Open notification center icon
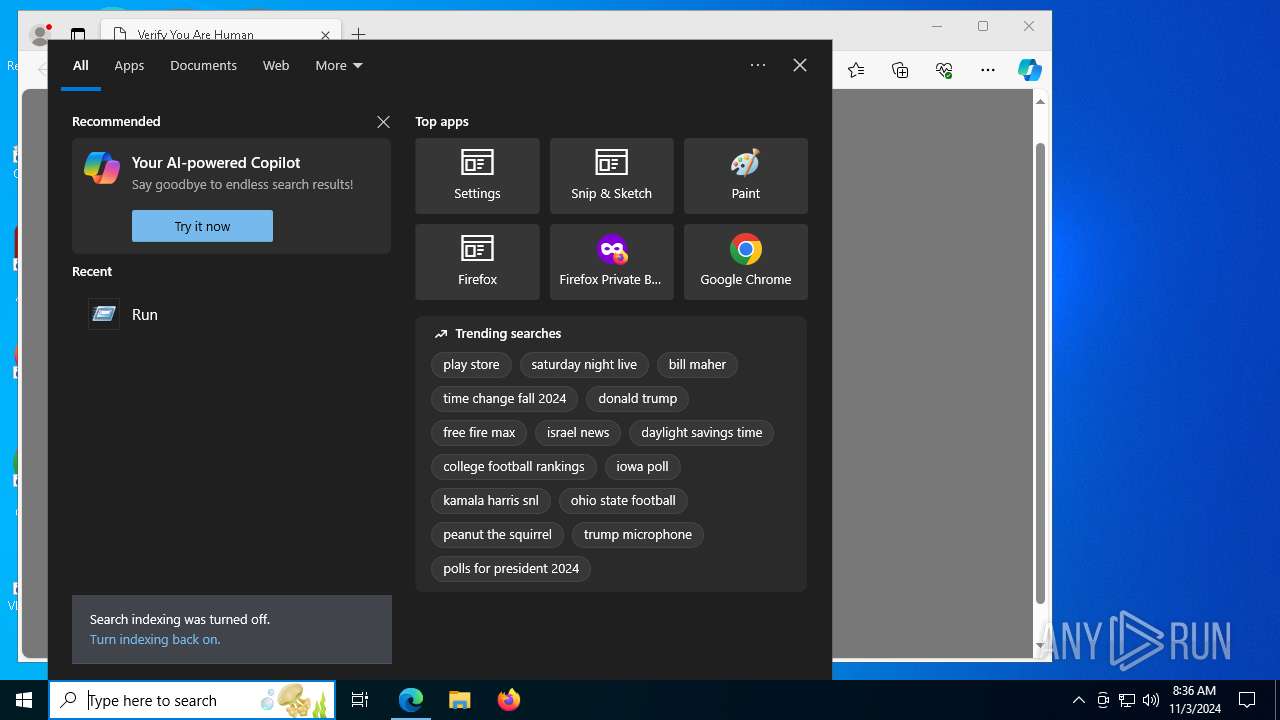The width and height of the screenshot is (1280, 720). 1247,700
